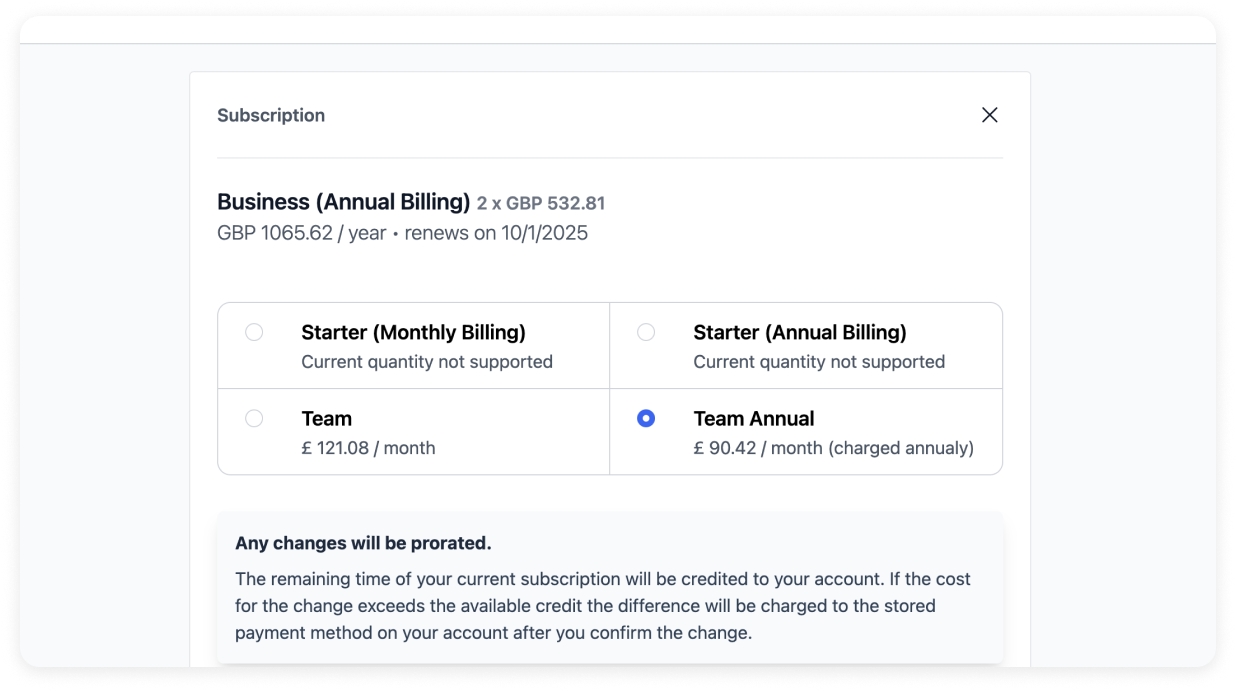Click the GBP 1065.62 / year total
Image resolution: width=1236 pixels, height=691 pixels.
pyautogui.click(x=301, y=233)
